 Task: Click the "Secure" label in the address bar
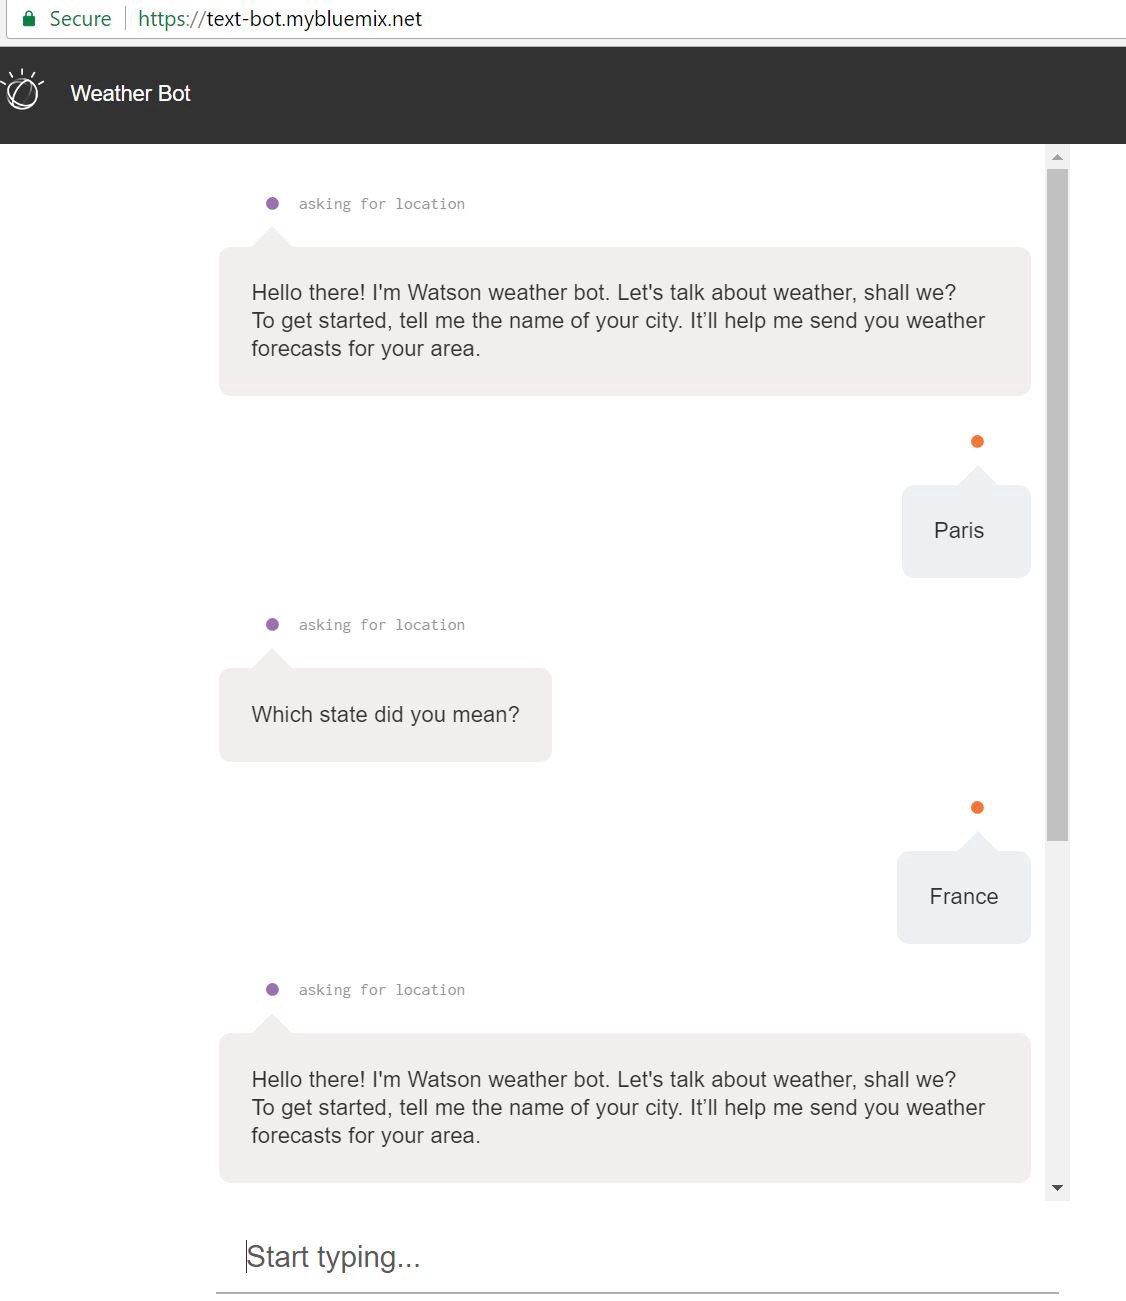(x=80, y=19)
